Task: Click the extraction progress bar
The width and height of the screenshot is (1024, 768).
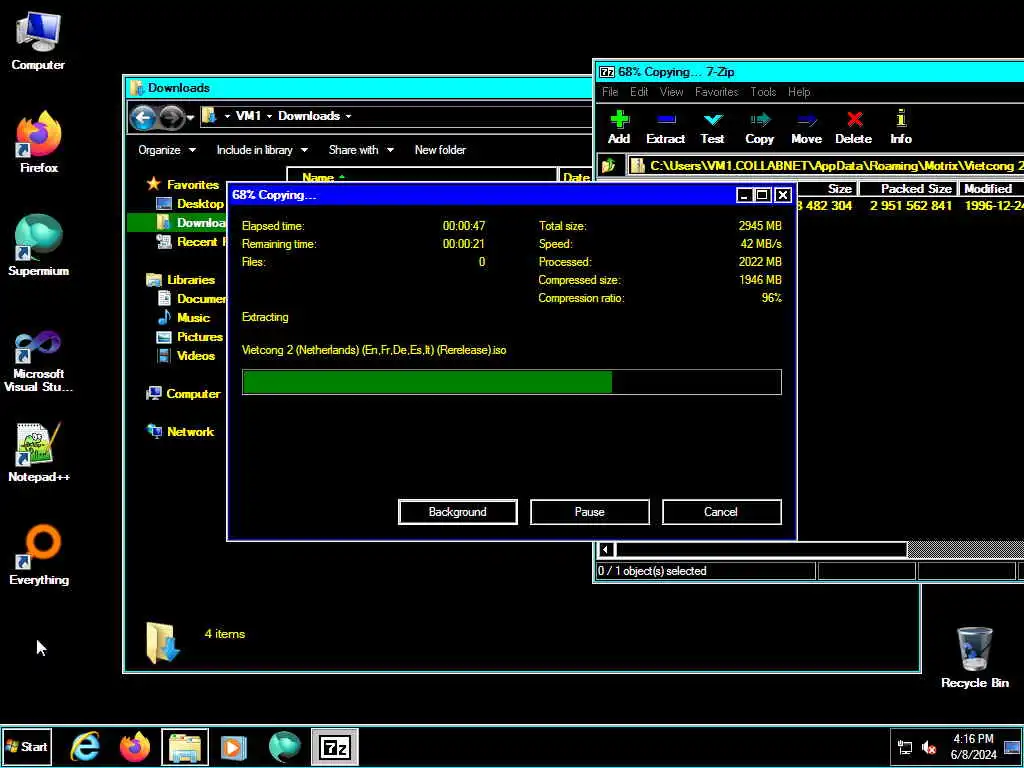Action: 511,382
